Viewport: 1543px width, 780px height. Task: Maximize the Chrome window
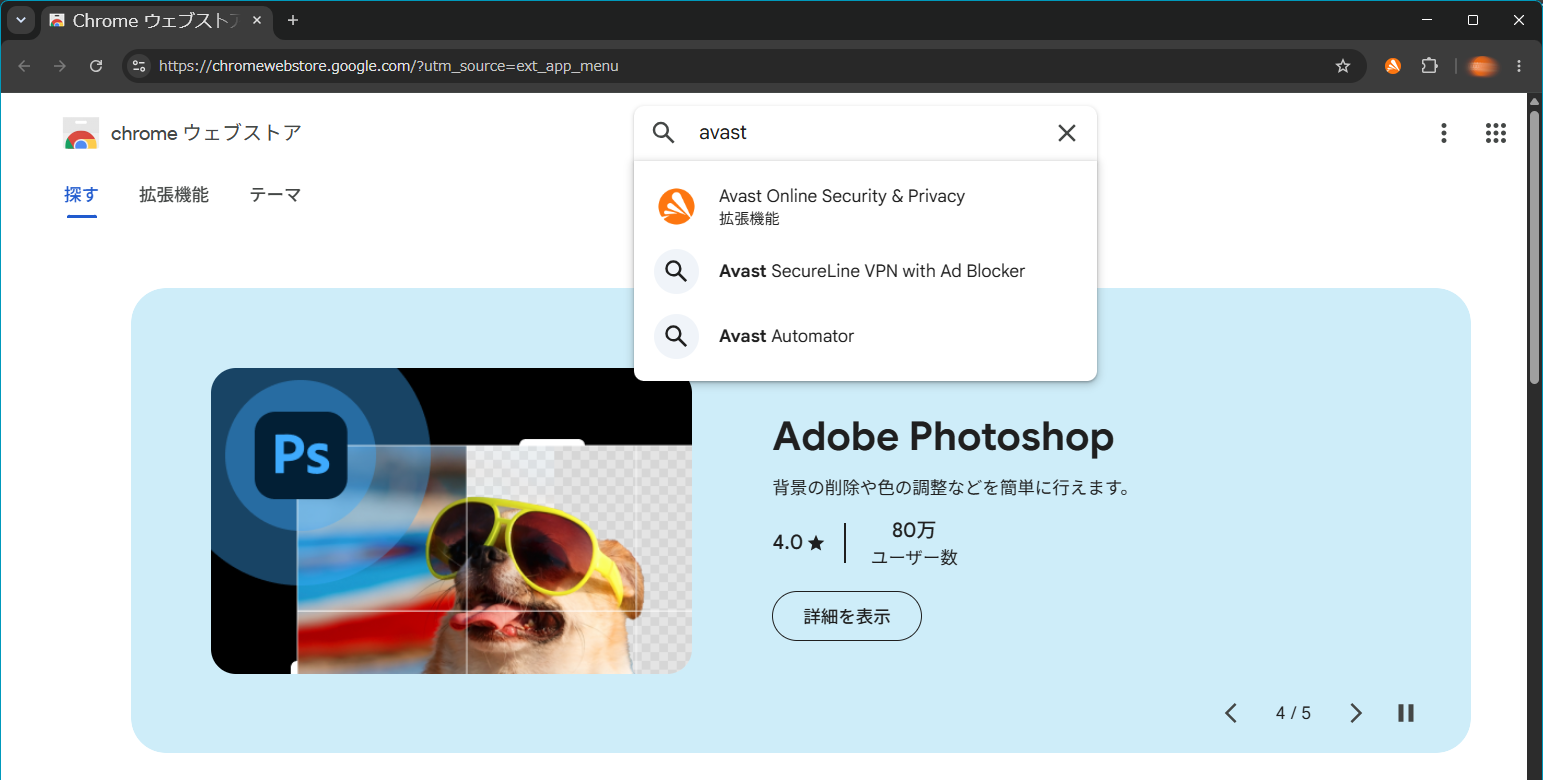[x=1473, y=20]
